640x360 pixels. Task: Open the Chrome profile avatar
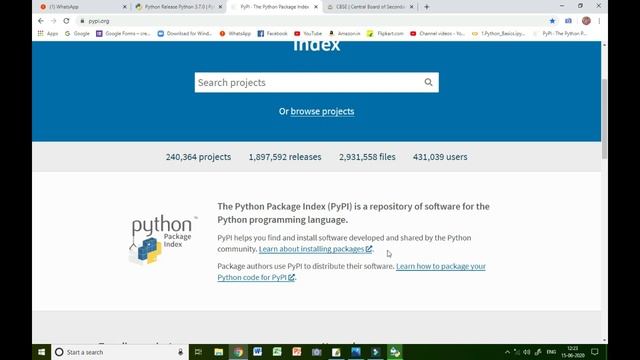pyautogui.click(x=586, y=21)
